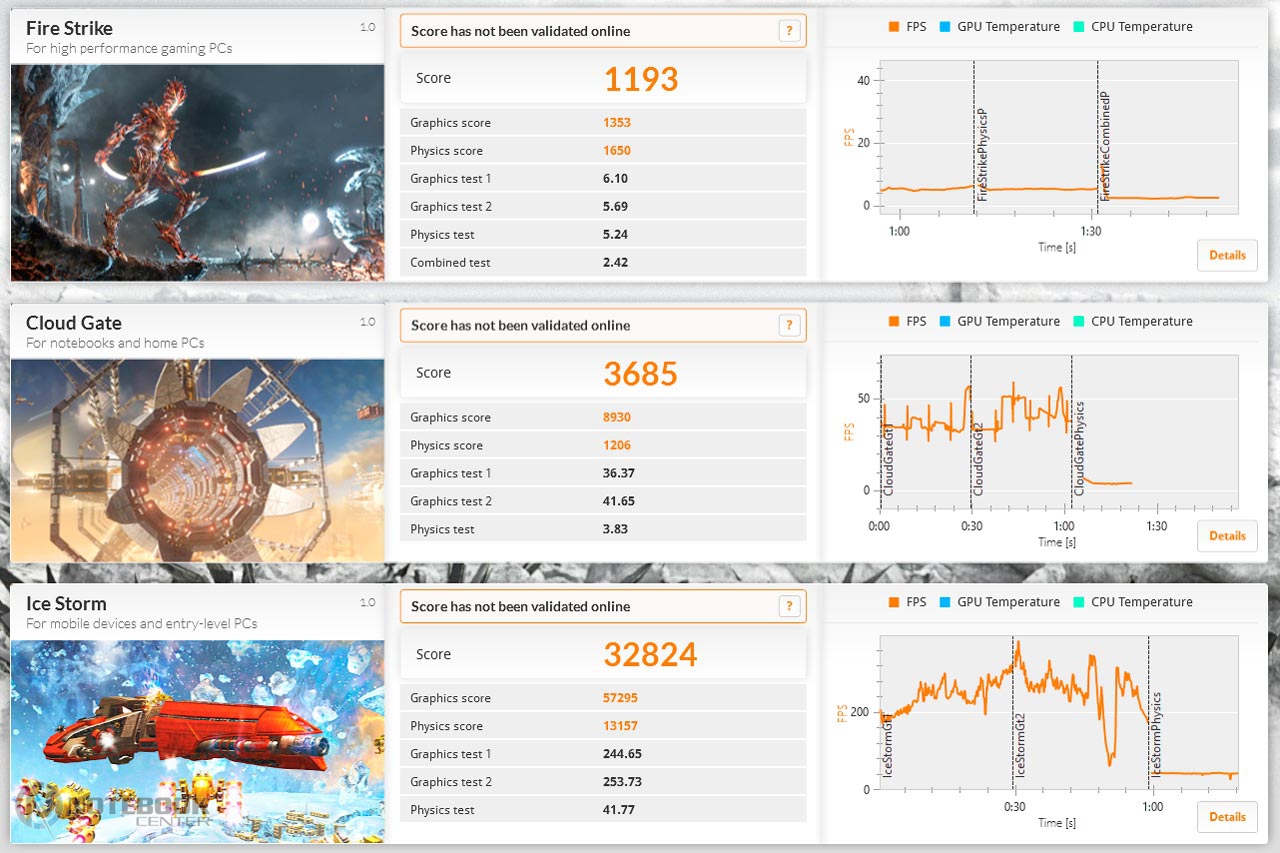
Task: Click the Ice Storm score 32824
Action: click(x=650, y=654)
